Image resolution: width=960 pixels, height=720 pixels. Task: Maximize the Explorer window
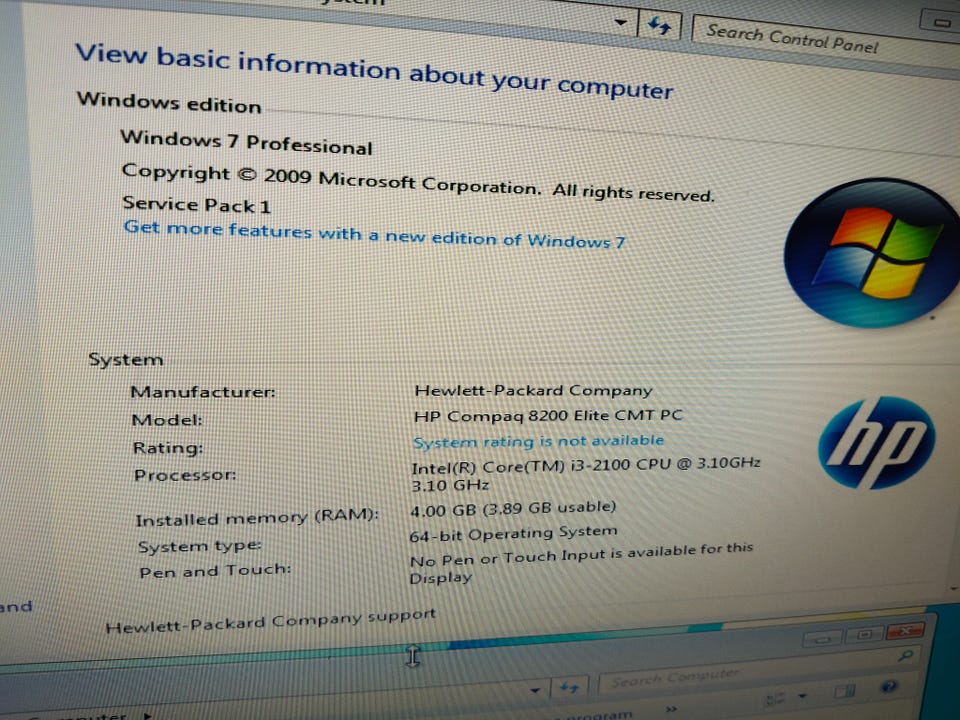coord(863,635)
